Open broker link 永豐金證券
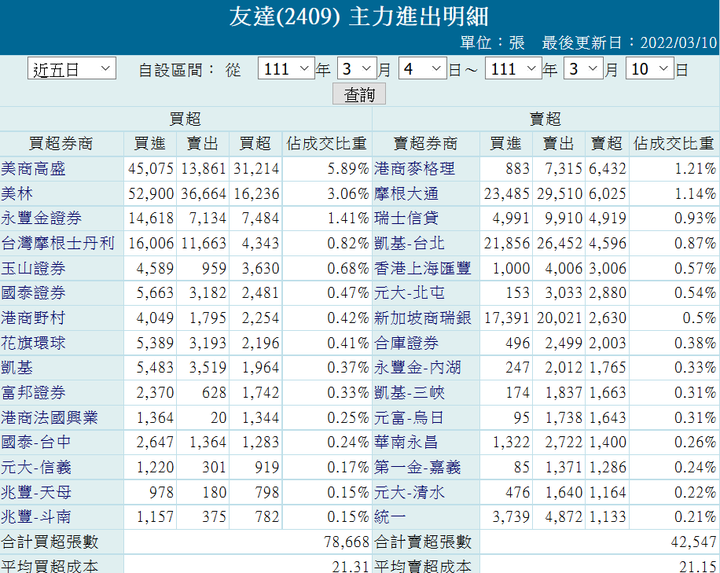 (41, 219)
